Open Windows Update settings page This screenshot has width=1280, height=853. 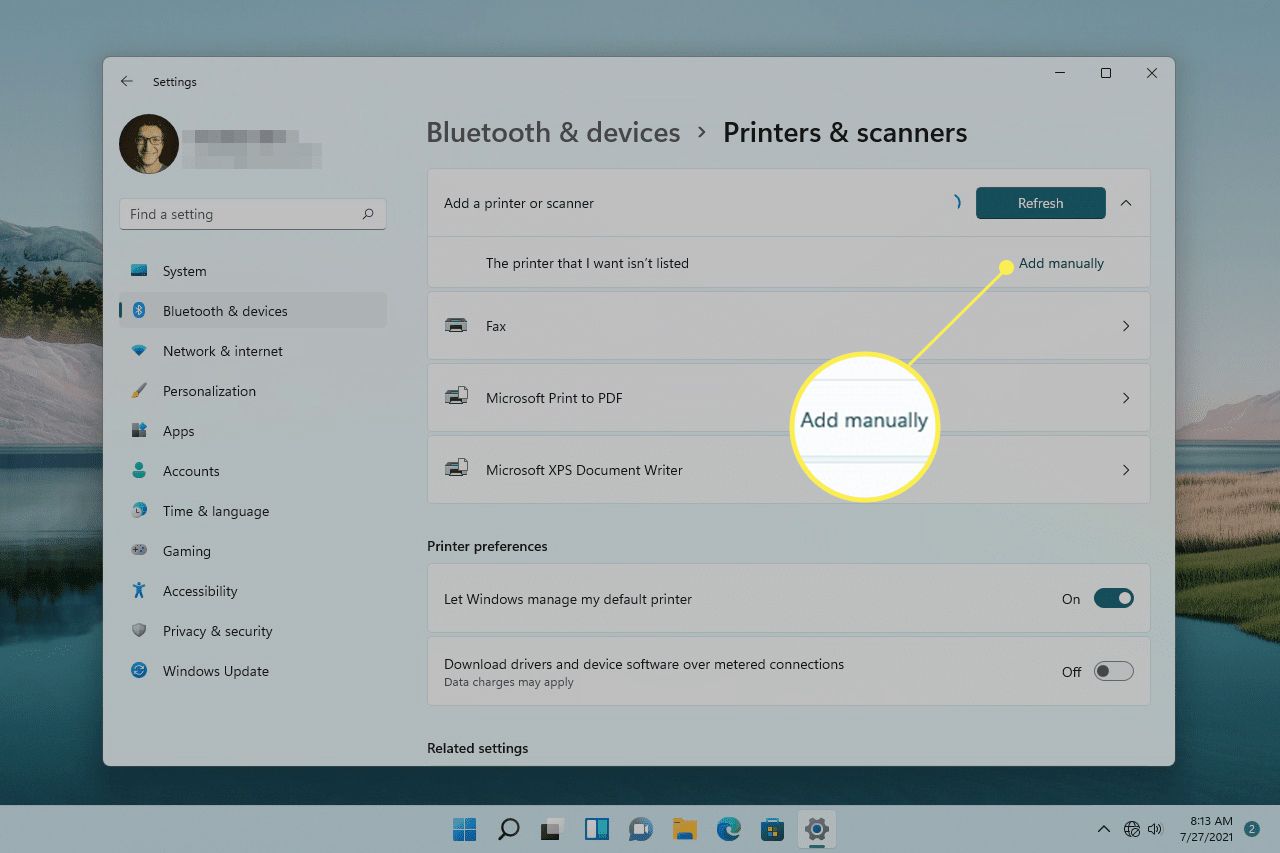click(x=215, y=671)
